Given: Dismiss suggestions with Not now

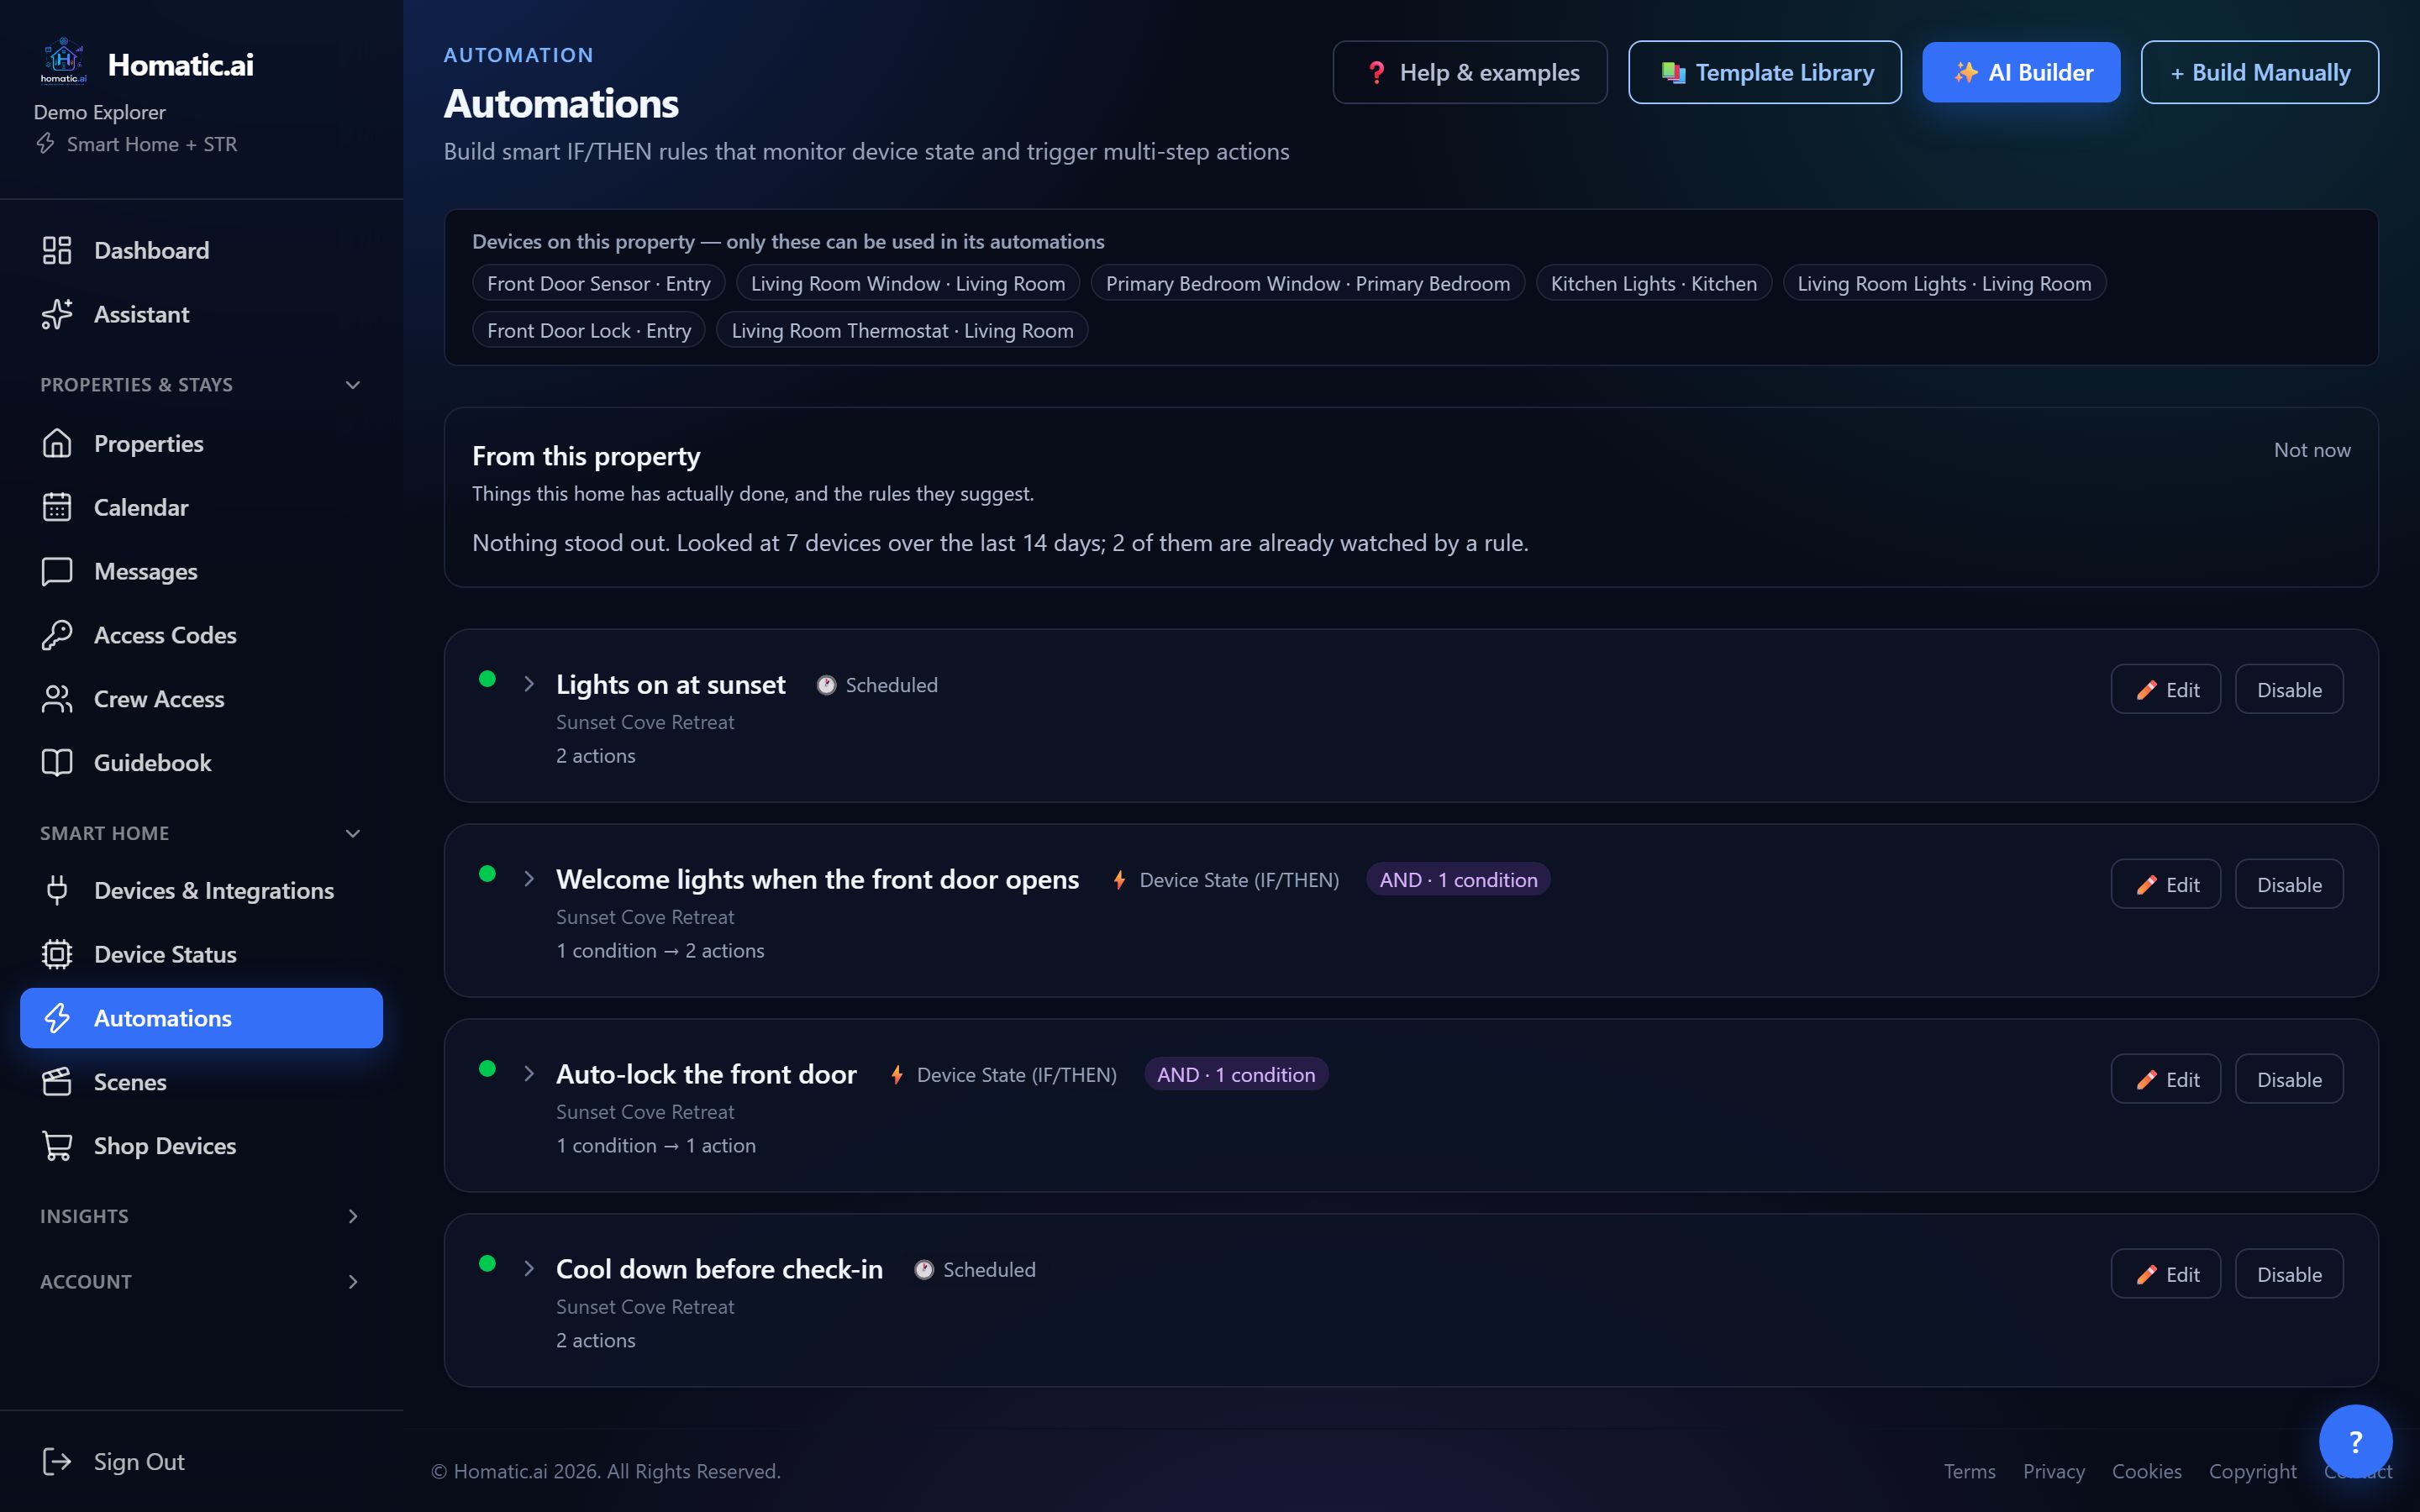Looking at the screenshot, I should click(x=2312, y=450).
